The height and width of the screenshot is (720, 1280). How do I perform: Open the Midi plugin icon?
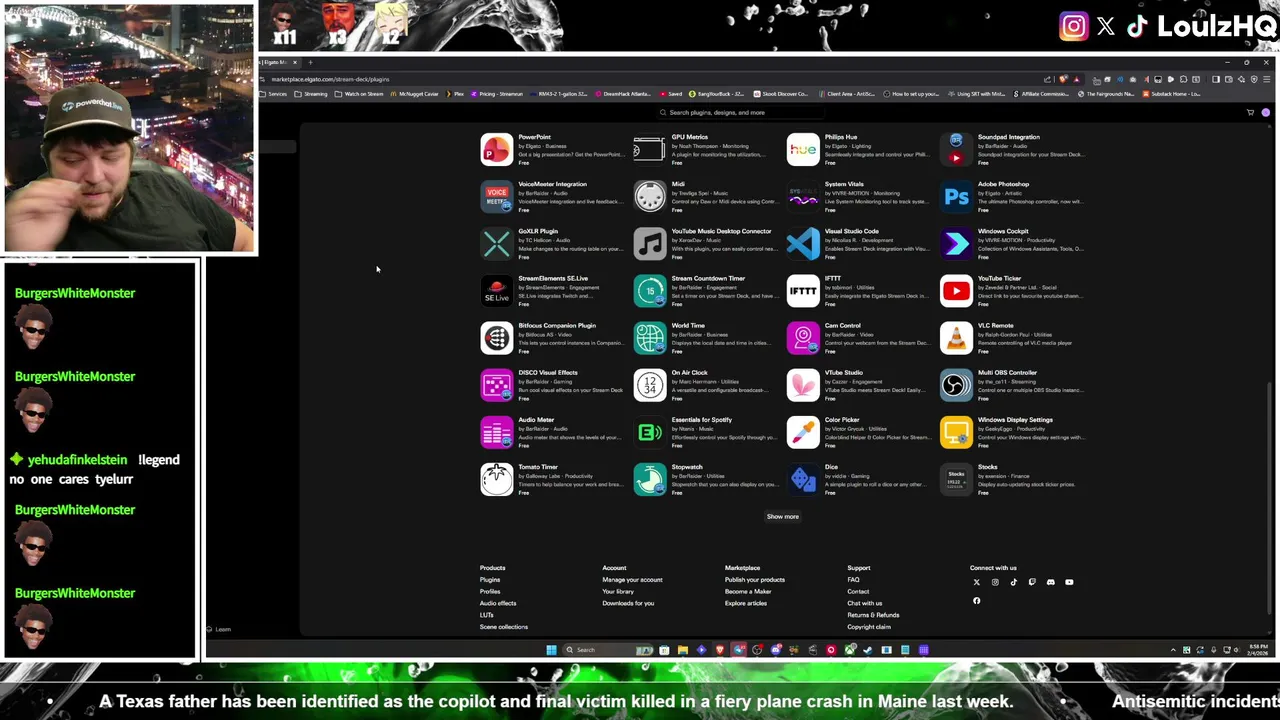tap(649, 196)
